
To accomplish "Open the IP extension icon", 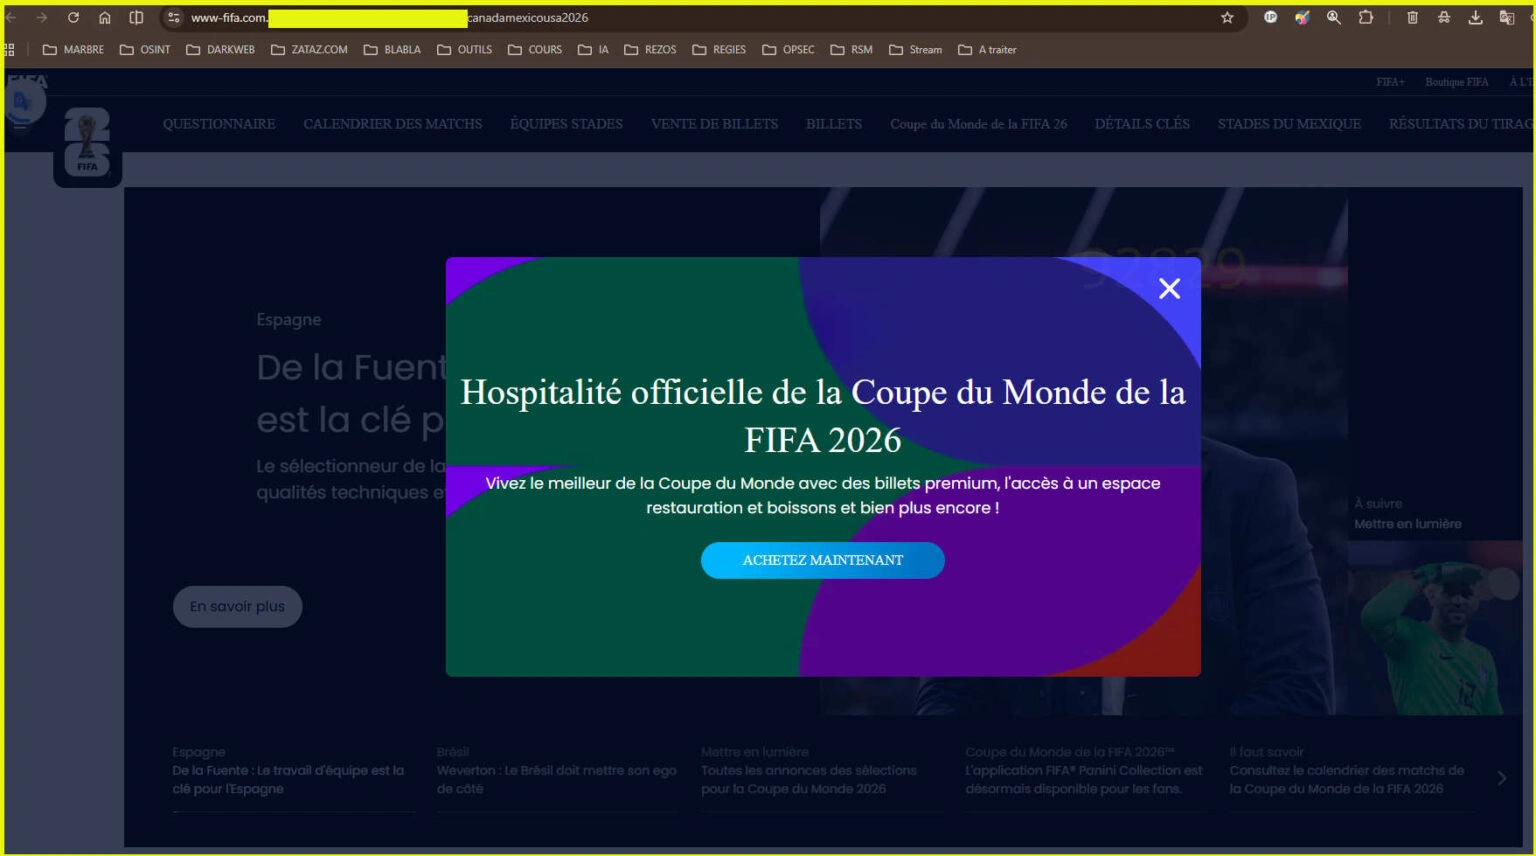I will click(x=1270, y=18).
